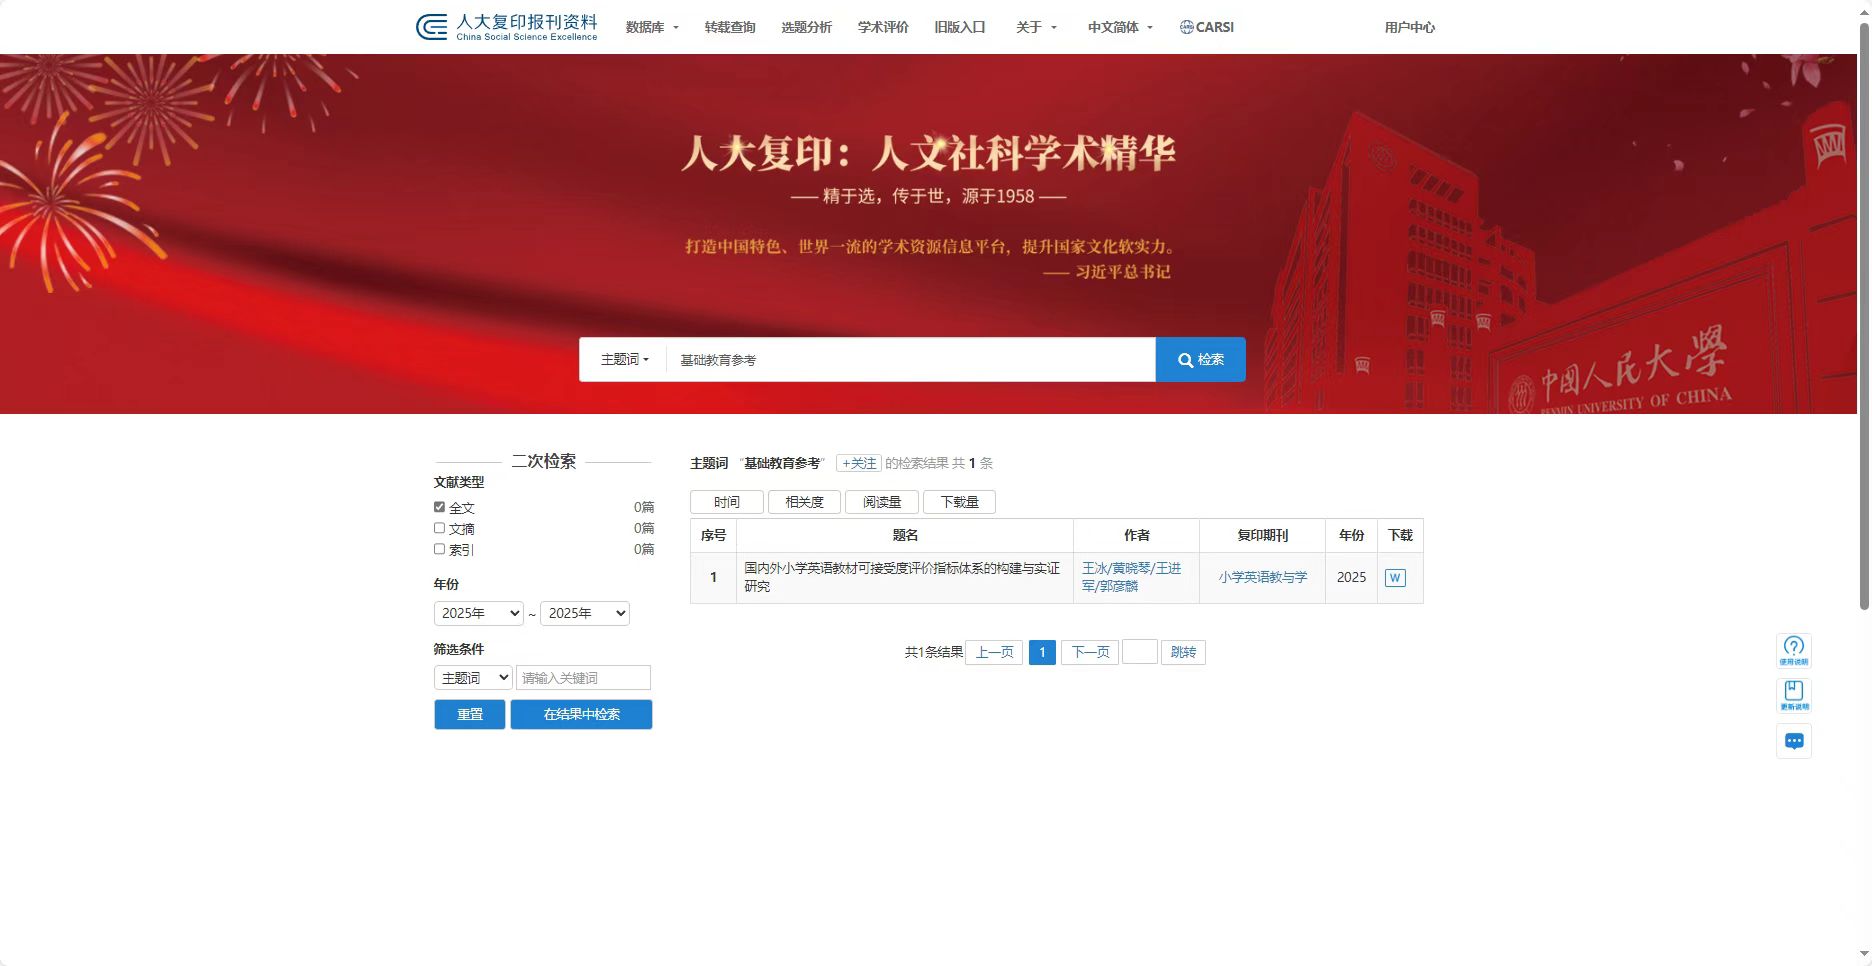The width and height of the screenshot is (1872, 966).
Task: Click the 年份 column header
Action: (x=1351, y=536)
